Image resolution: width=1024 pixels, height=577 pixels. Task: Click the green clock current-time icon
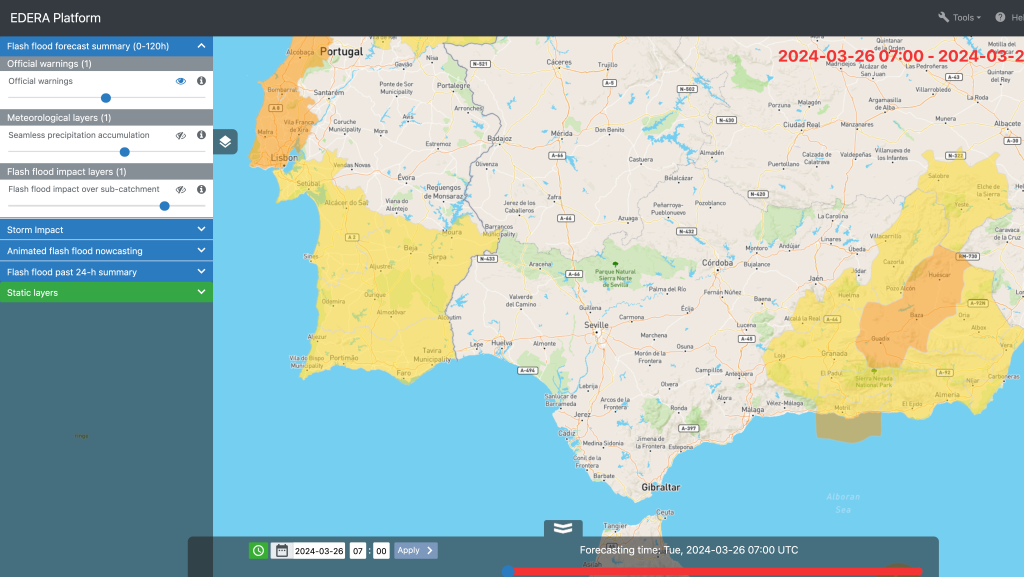(x=258, y=550)
